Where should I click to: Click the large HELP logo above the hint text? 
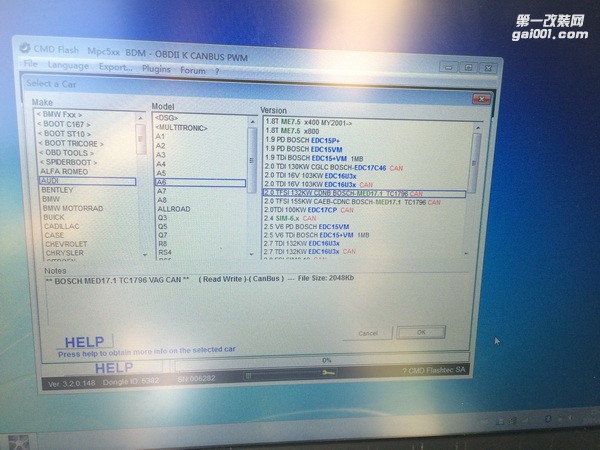[86, 342]
